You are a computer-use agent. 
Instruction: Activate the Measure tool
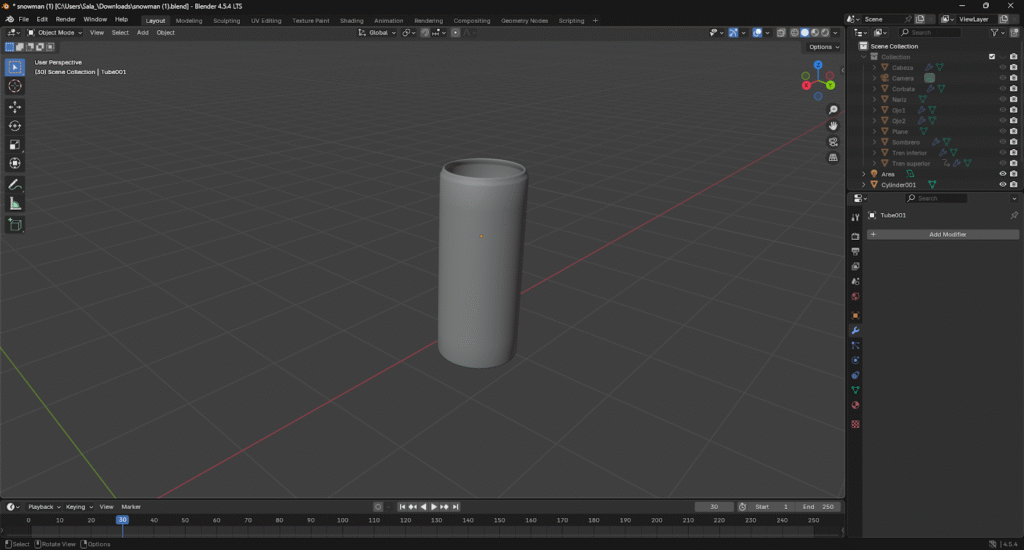click(x=15, y=204)
